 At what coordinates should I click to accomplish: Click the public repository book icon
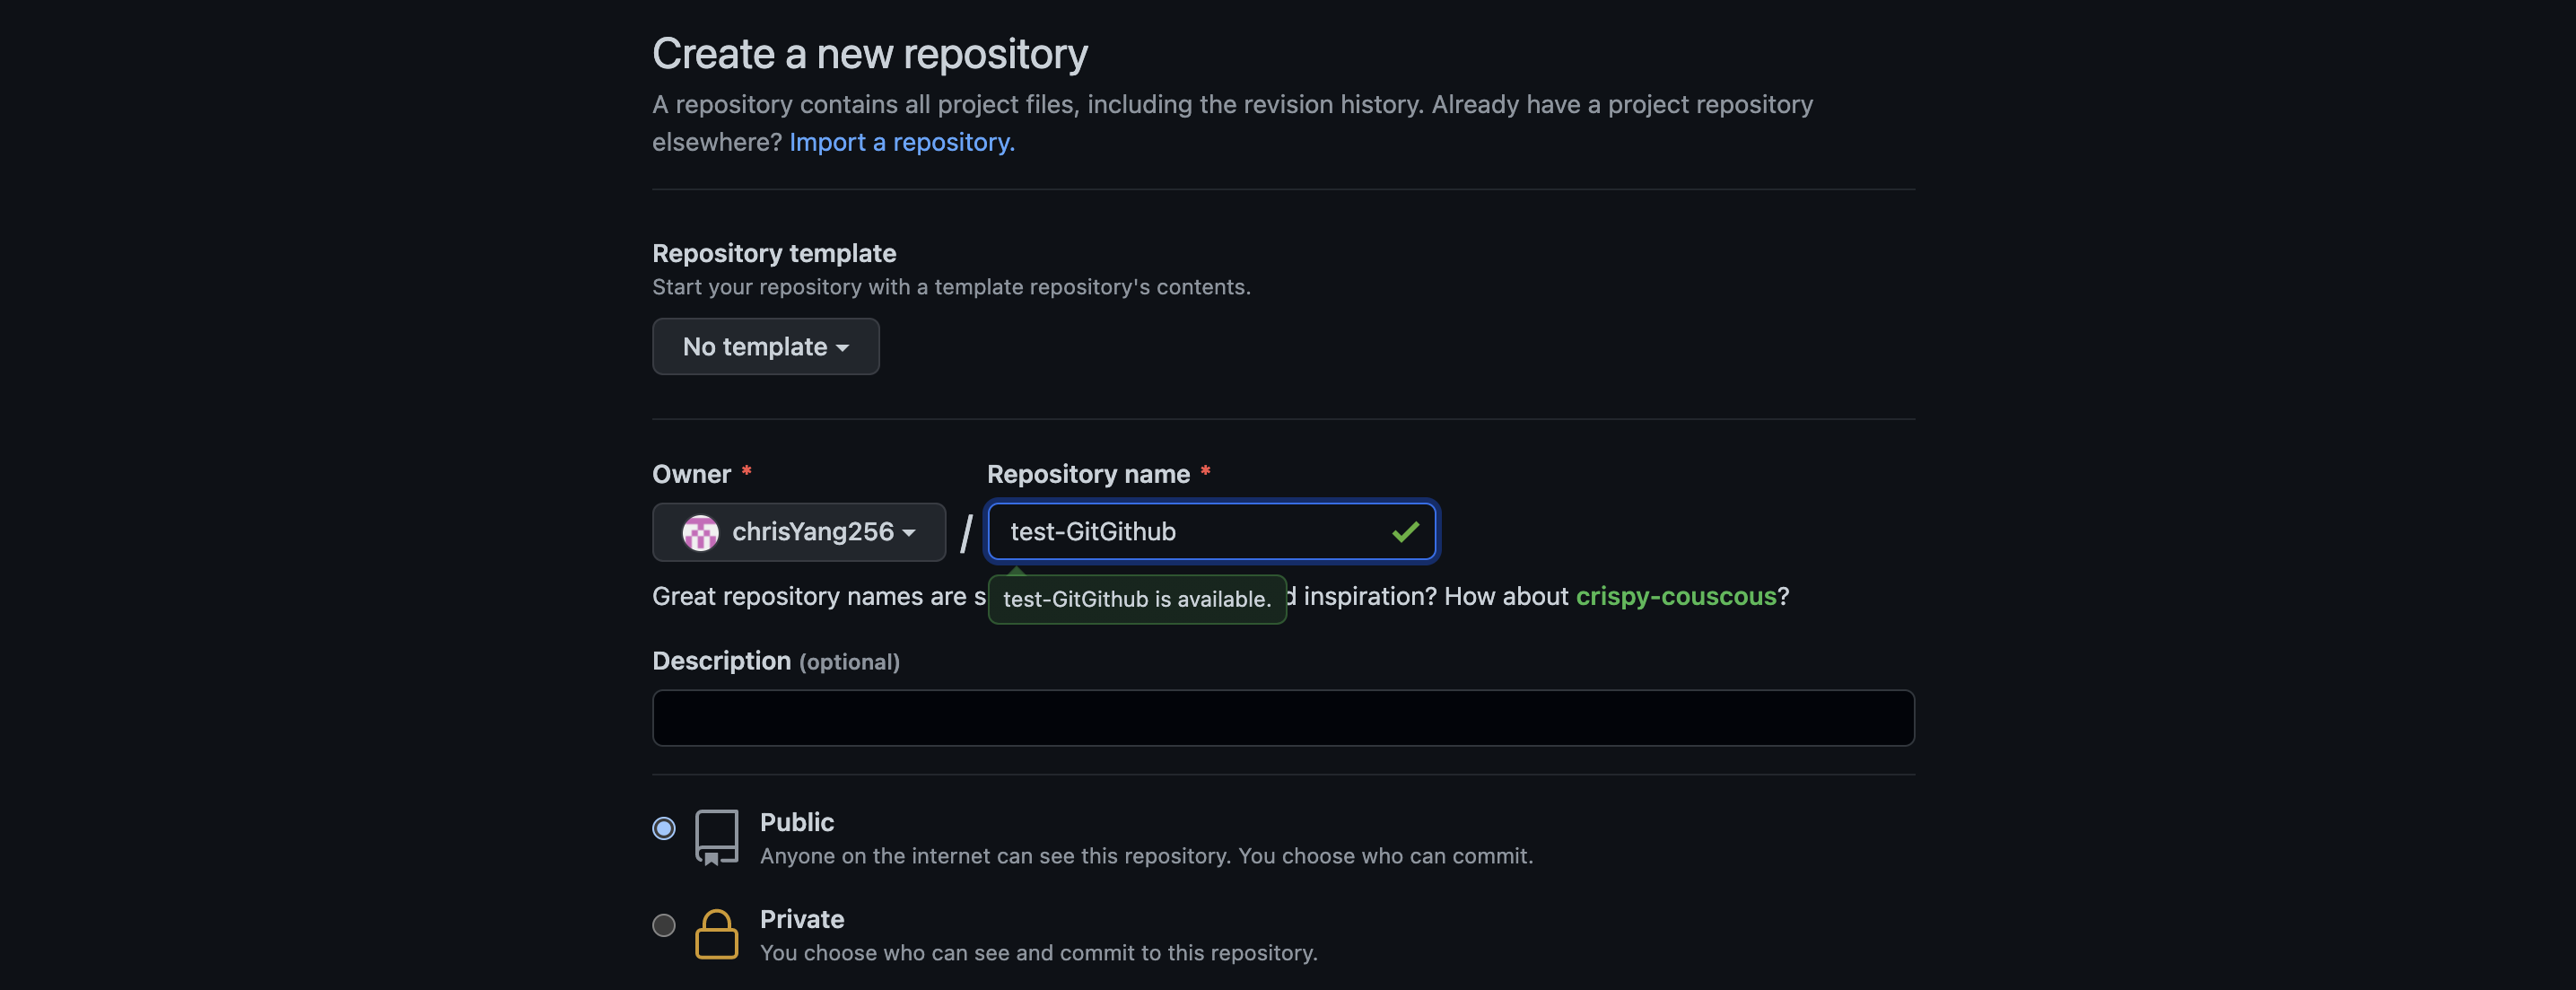(716, 836)
